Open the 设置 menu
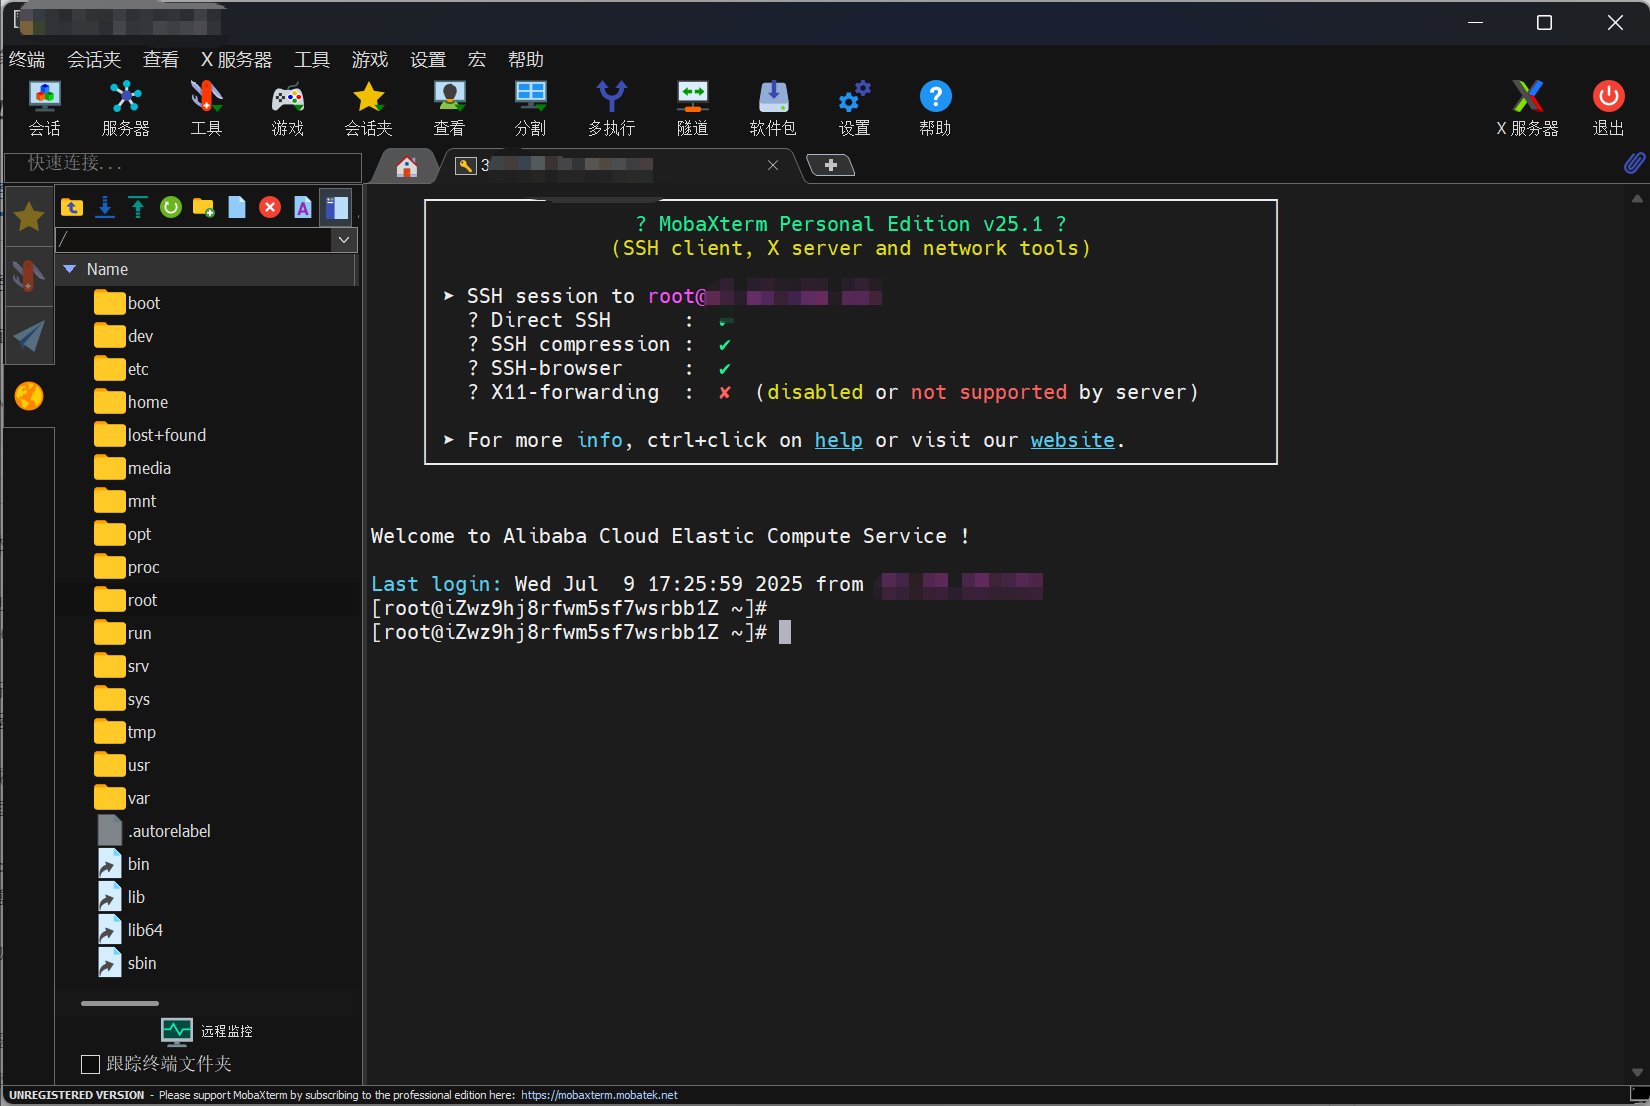Screen dimensions: 1650x1106 428,59
